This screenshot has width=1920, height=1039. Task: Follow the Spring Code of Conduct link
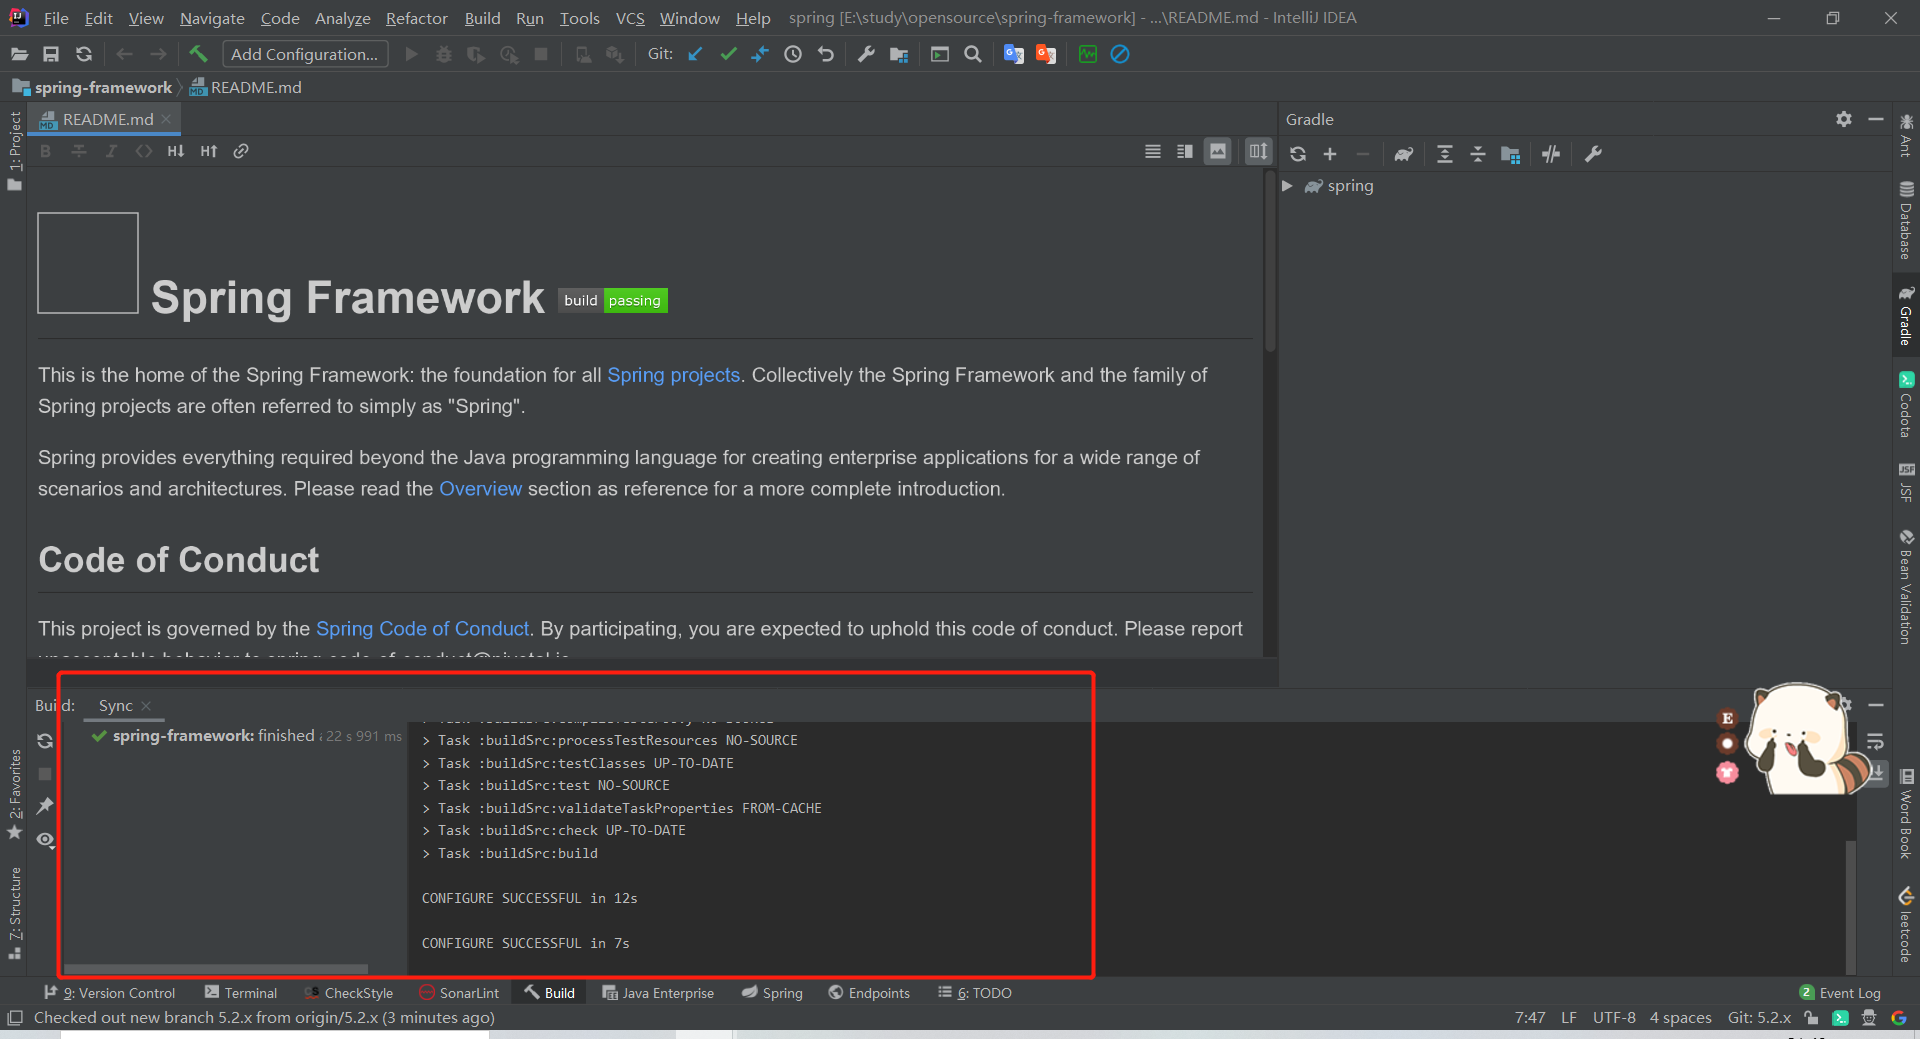(x=422, y=629)
